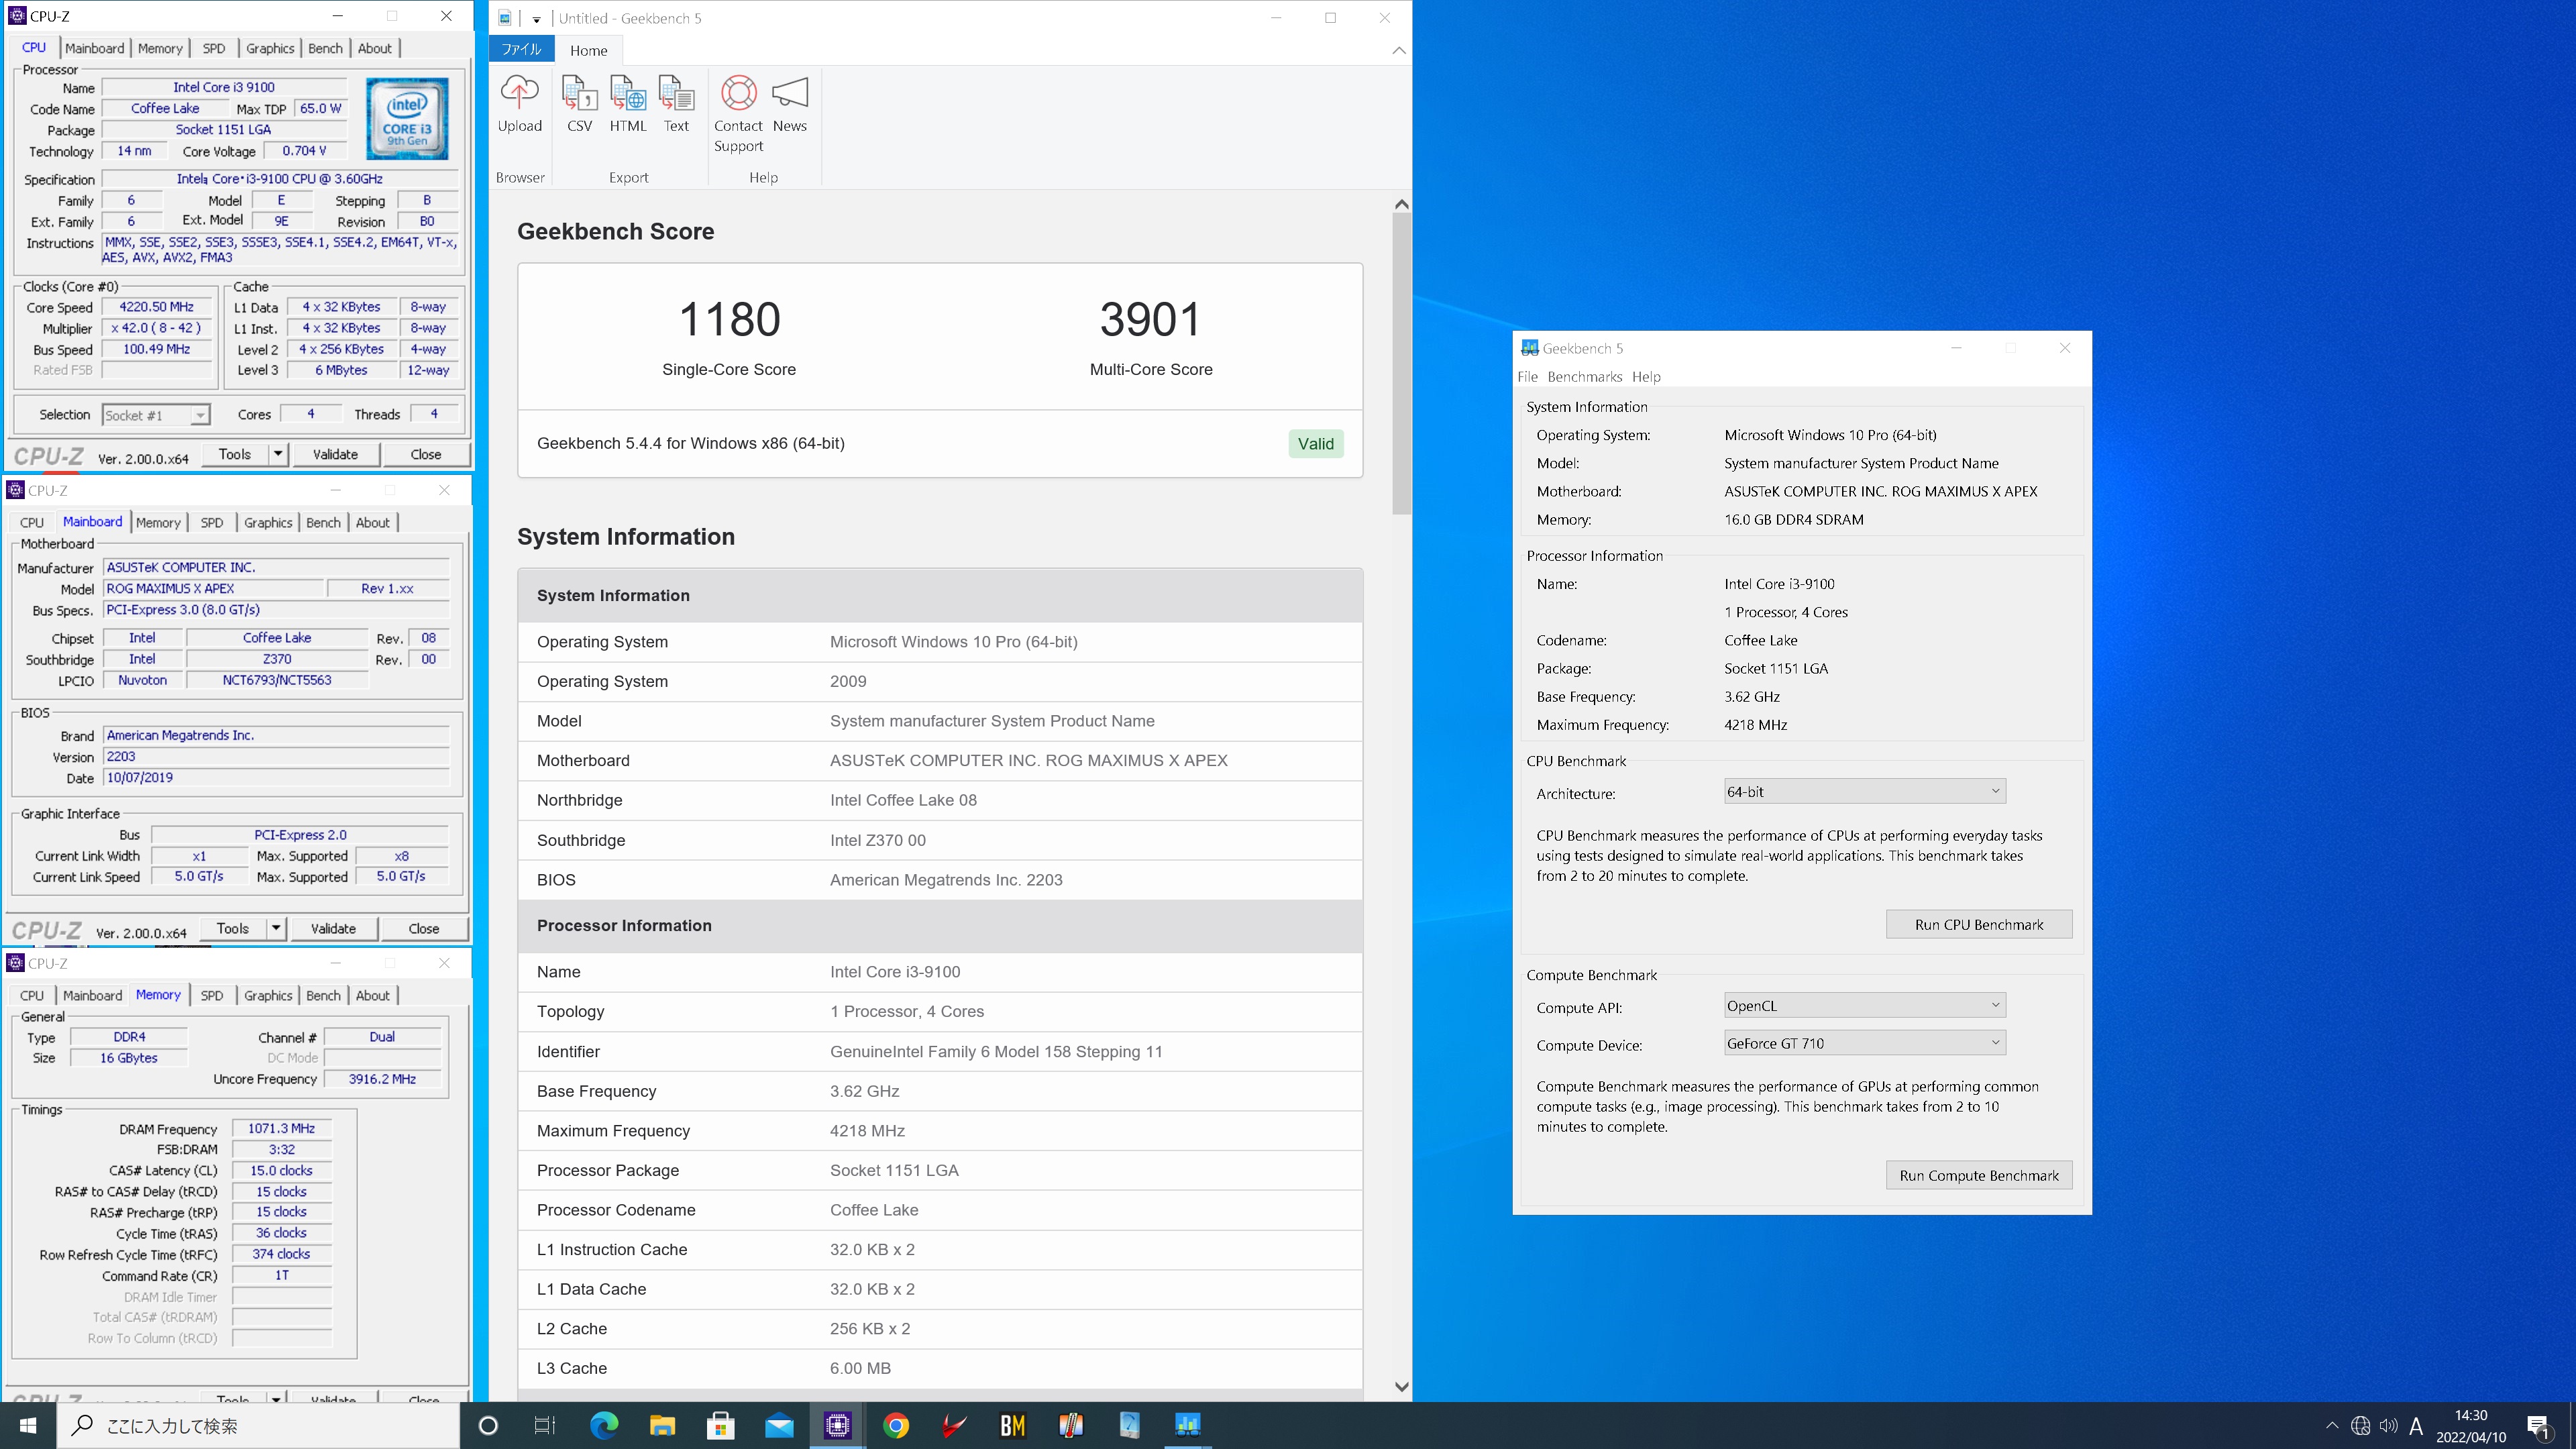Screen dimensions: 2576x1449
Task: Open Contact Support in Geekbench ribbon
Action: coord(738,113)
